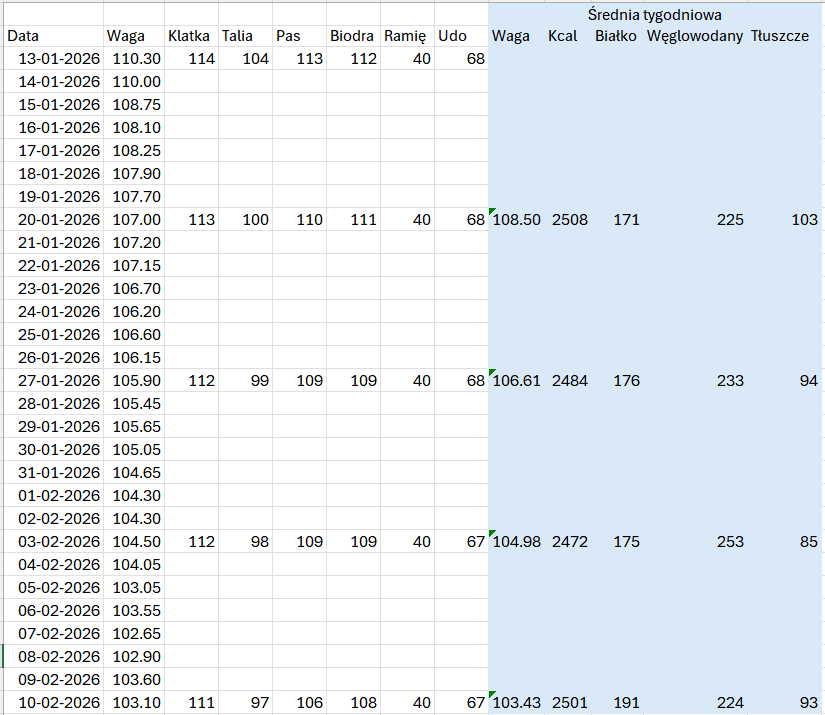Select the "Klatka" column header cell
The width and height of the screenshot is (825, 715).
point(189,37)
